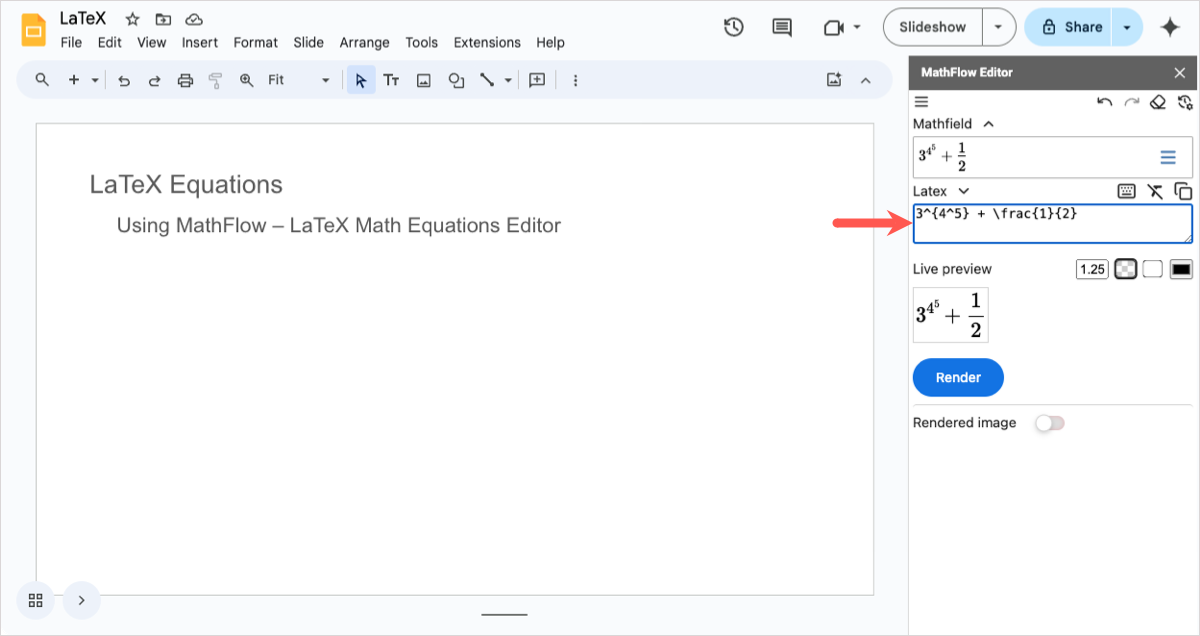Click the move to folder icon
The height and width of the screenshot is (636, 1200).
click(x=163, y=19)
